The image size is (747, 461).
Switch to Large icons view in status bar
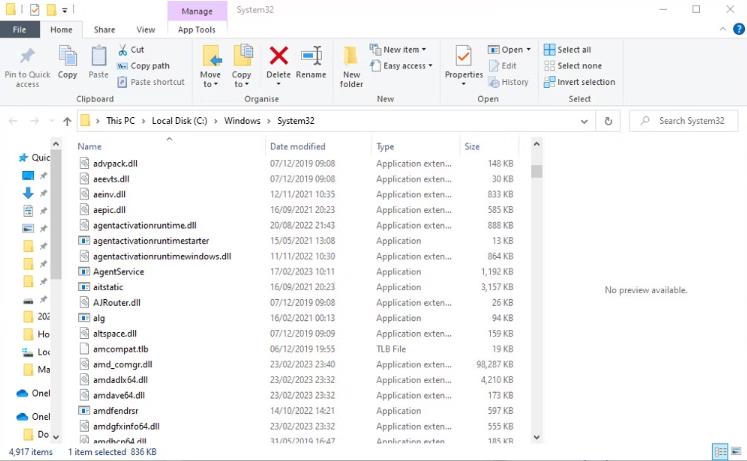click(x=737, y=451)
